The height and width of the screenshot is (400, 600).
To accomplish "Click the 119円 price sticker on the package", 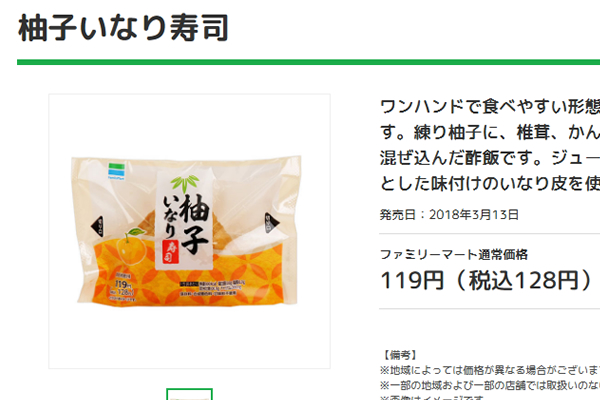I will click(123, 289).
